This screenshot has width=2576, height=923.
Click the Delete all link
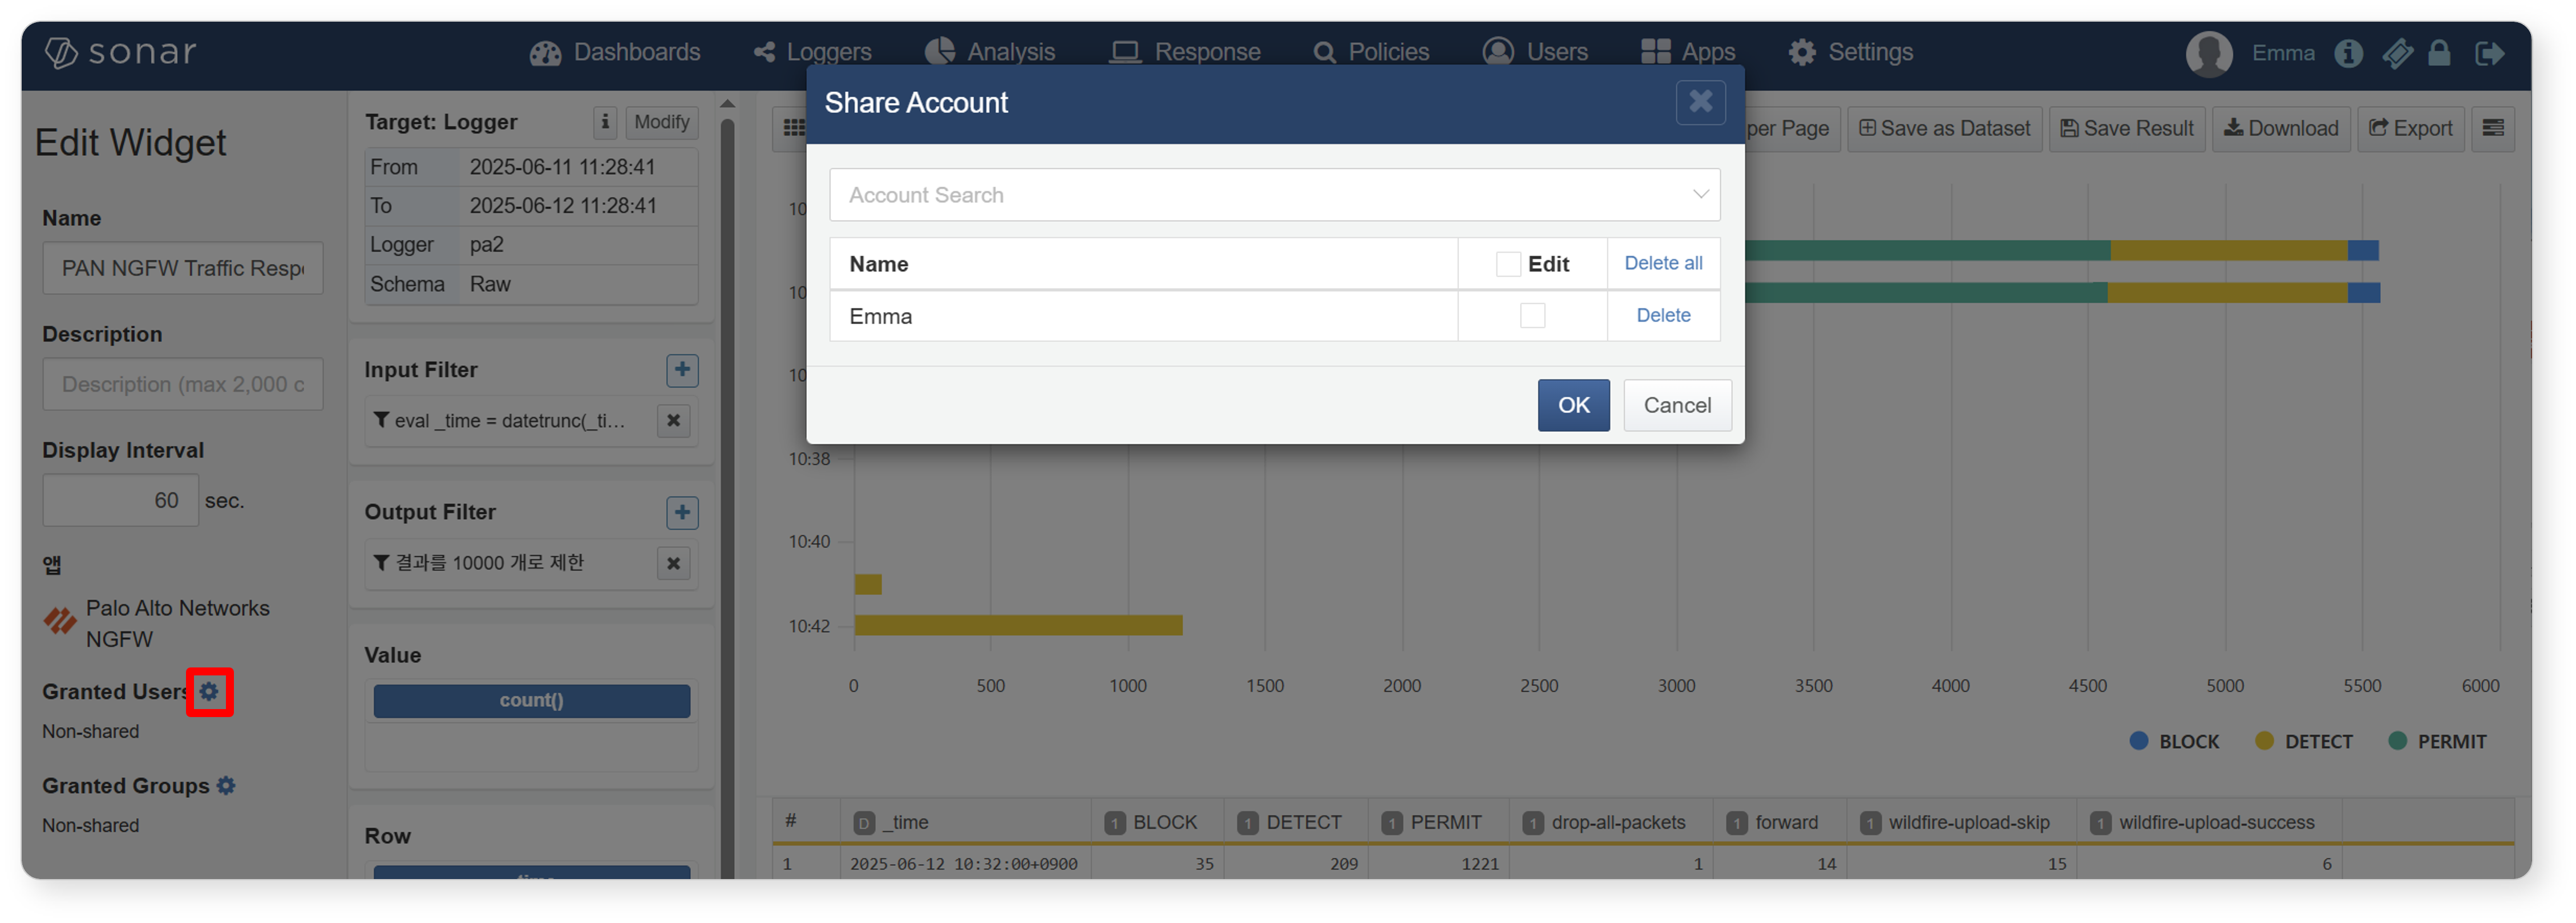tap(1662, 263)
